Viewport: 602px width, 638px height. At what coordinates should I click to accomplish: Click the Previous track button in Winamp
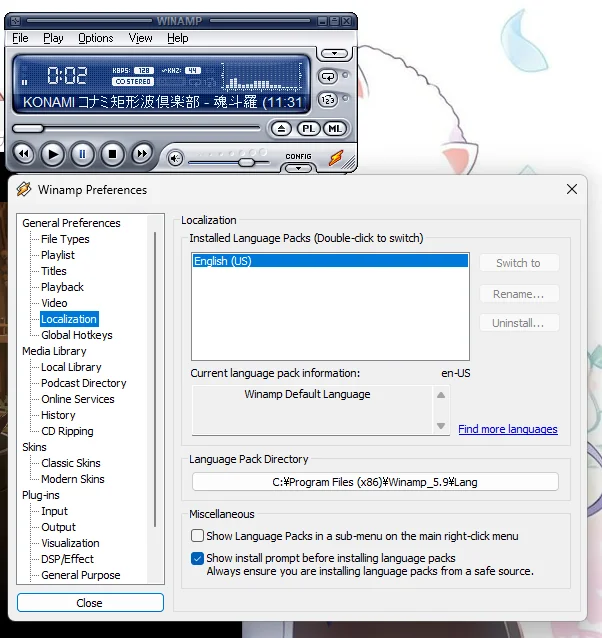(23, 154)
